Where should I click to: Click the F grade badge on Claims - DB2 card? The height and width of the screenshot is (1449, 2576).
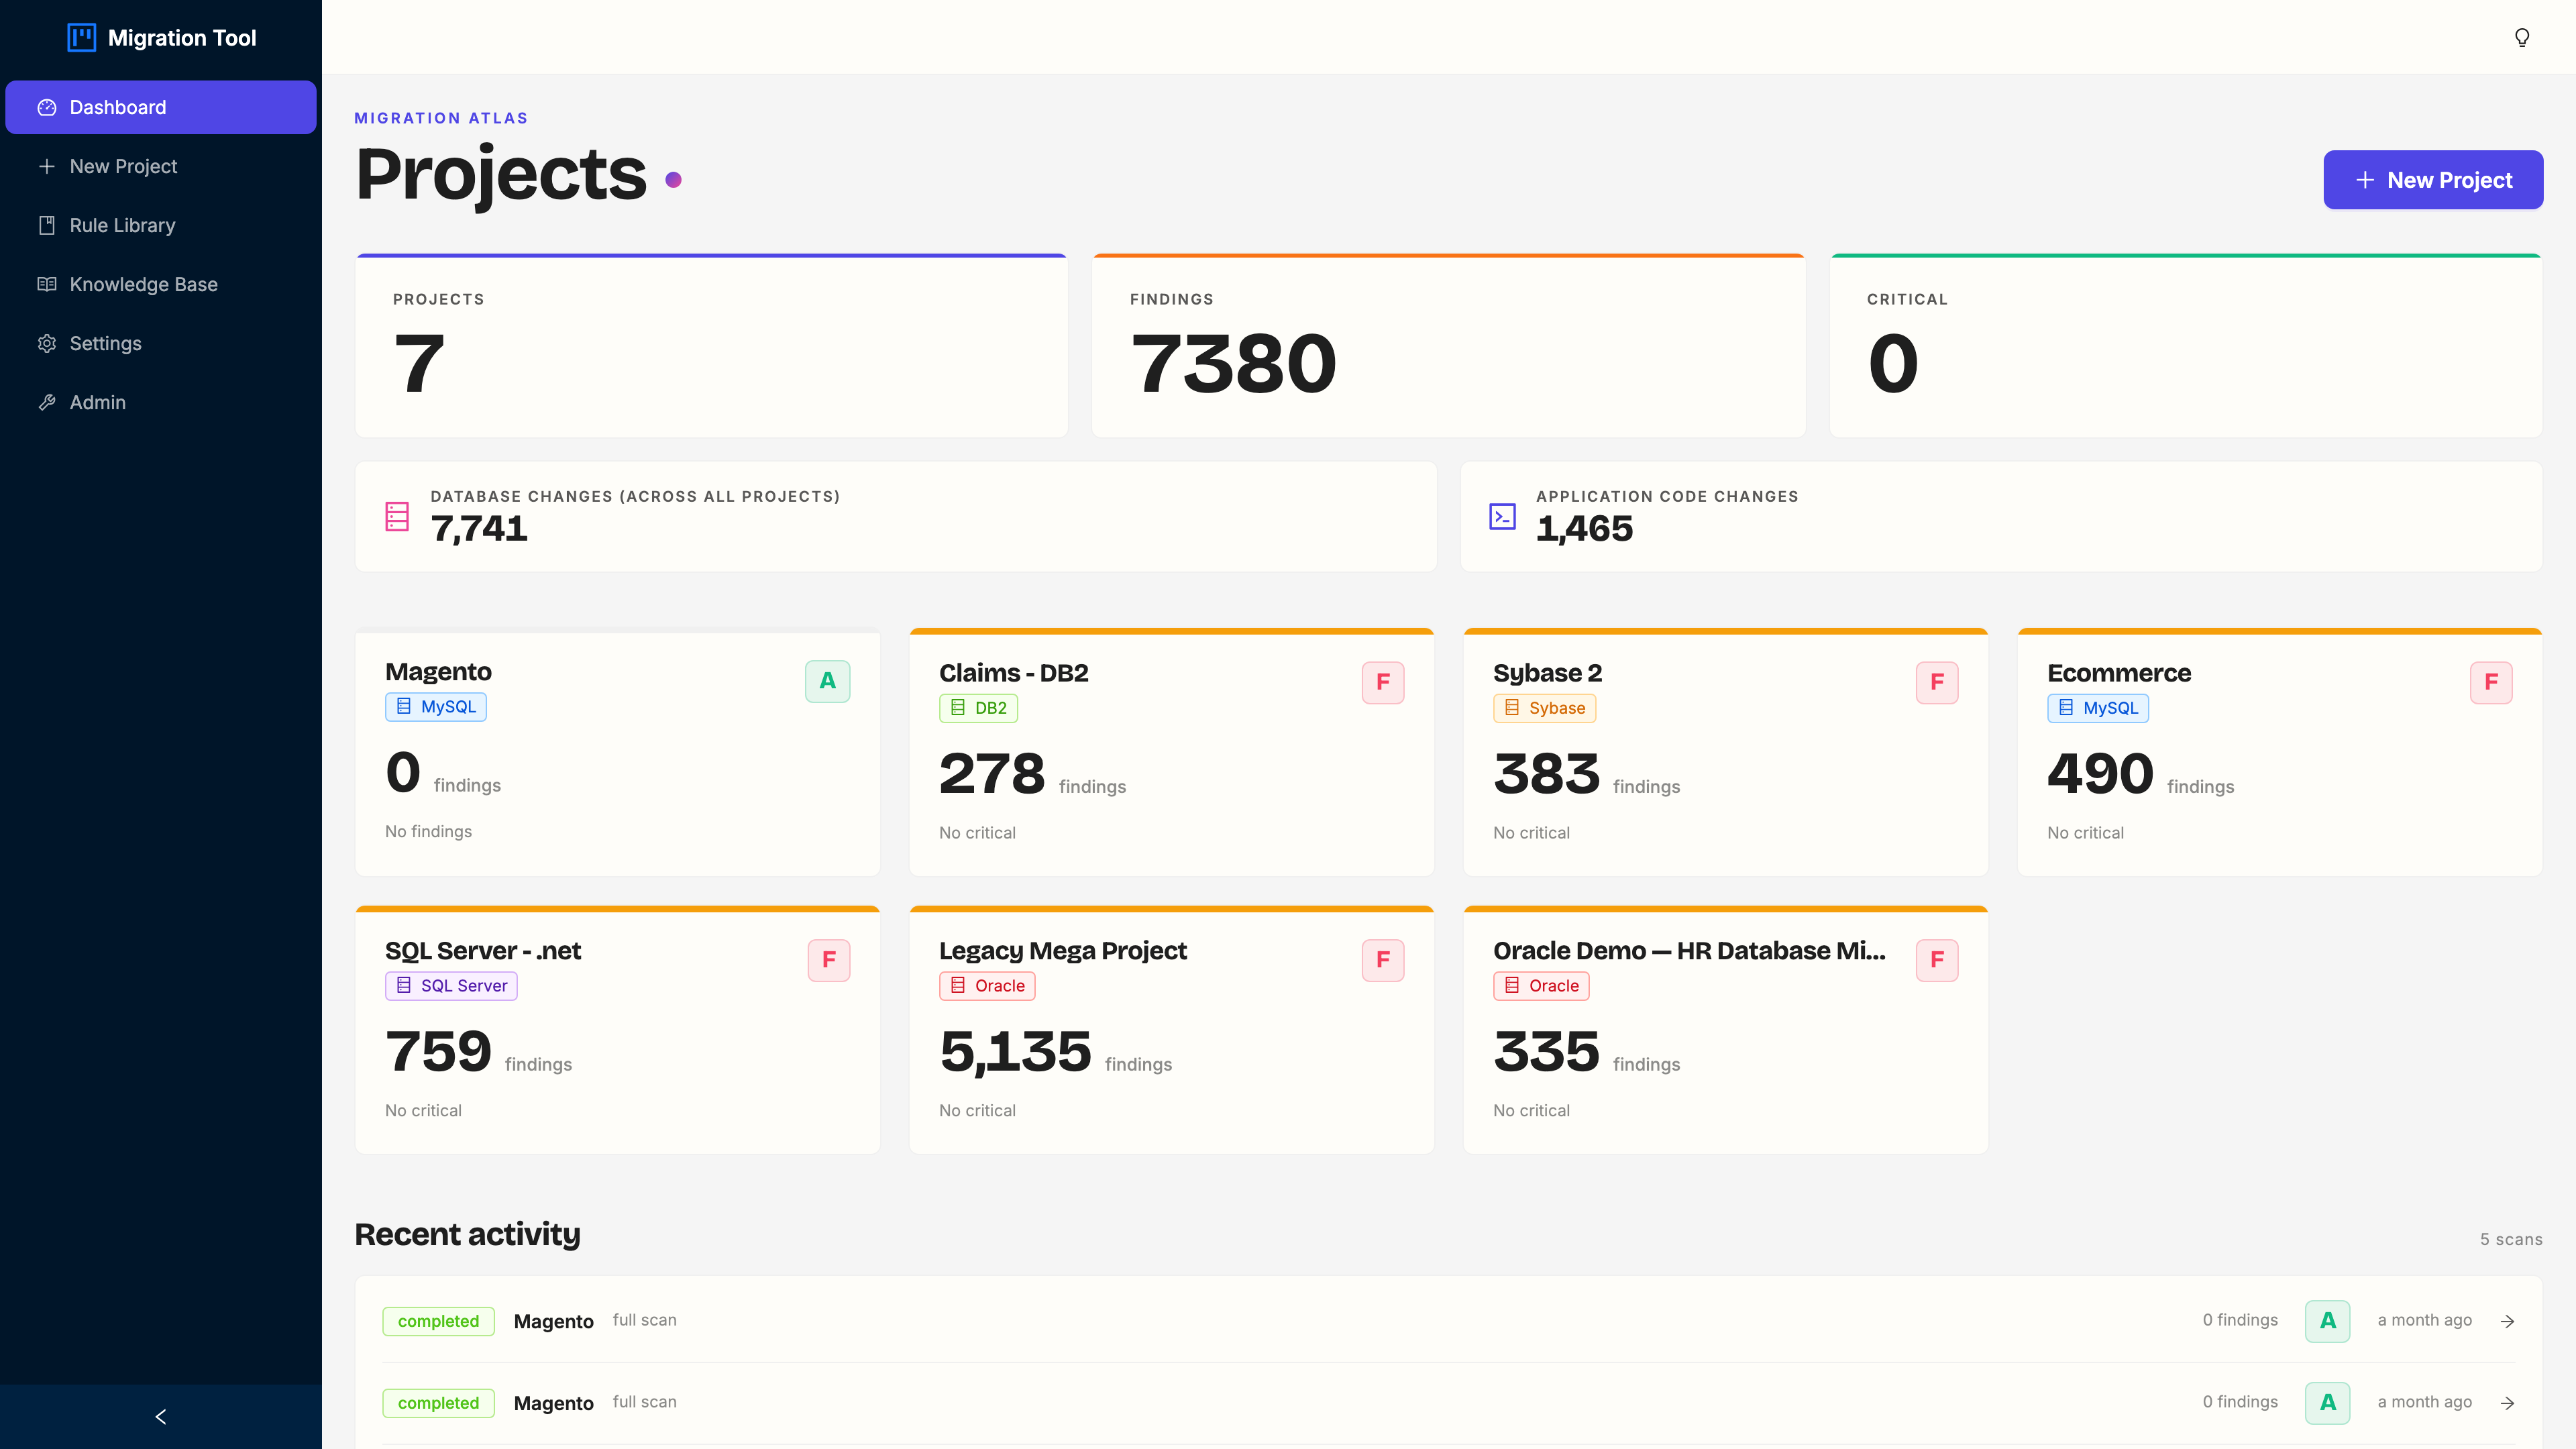(1383, 682)
